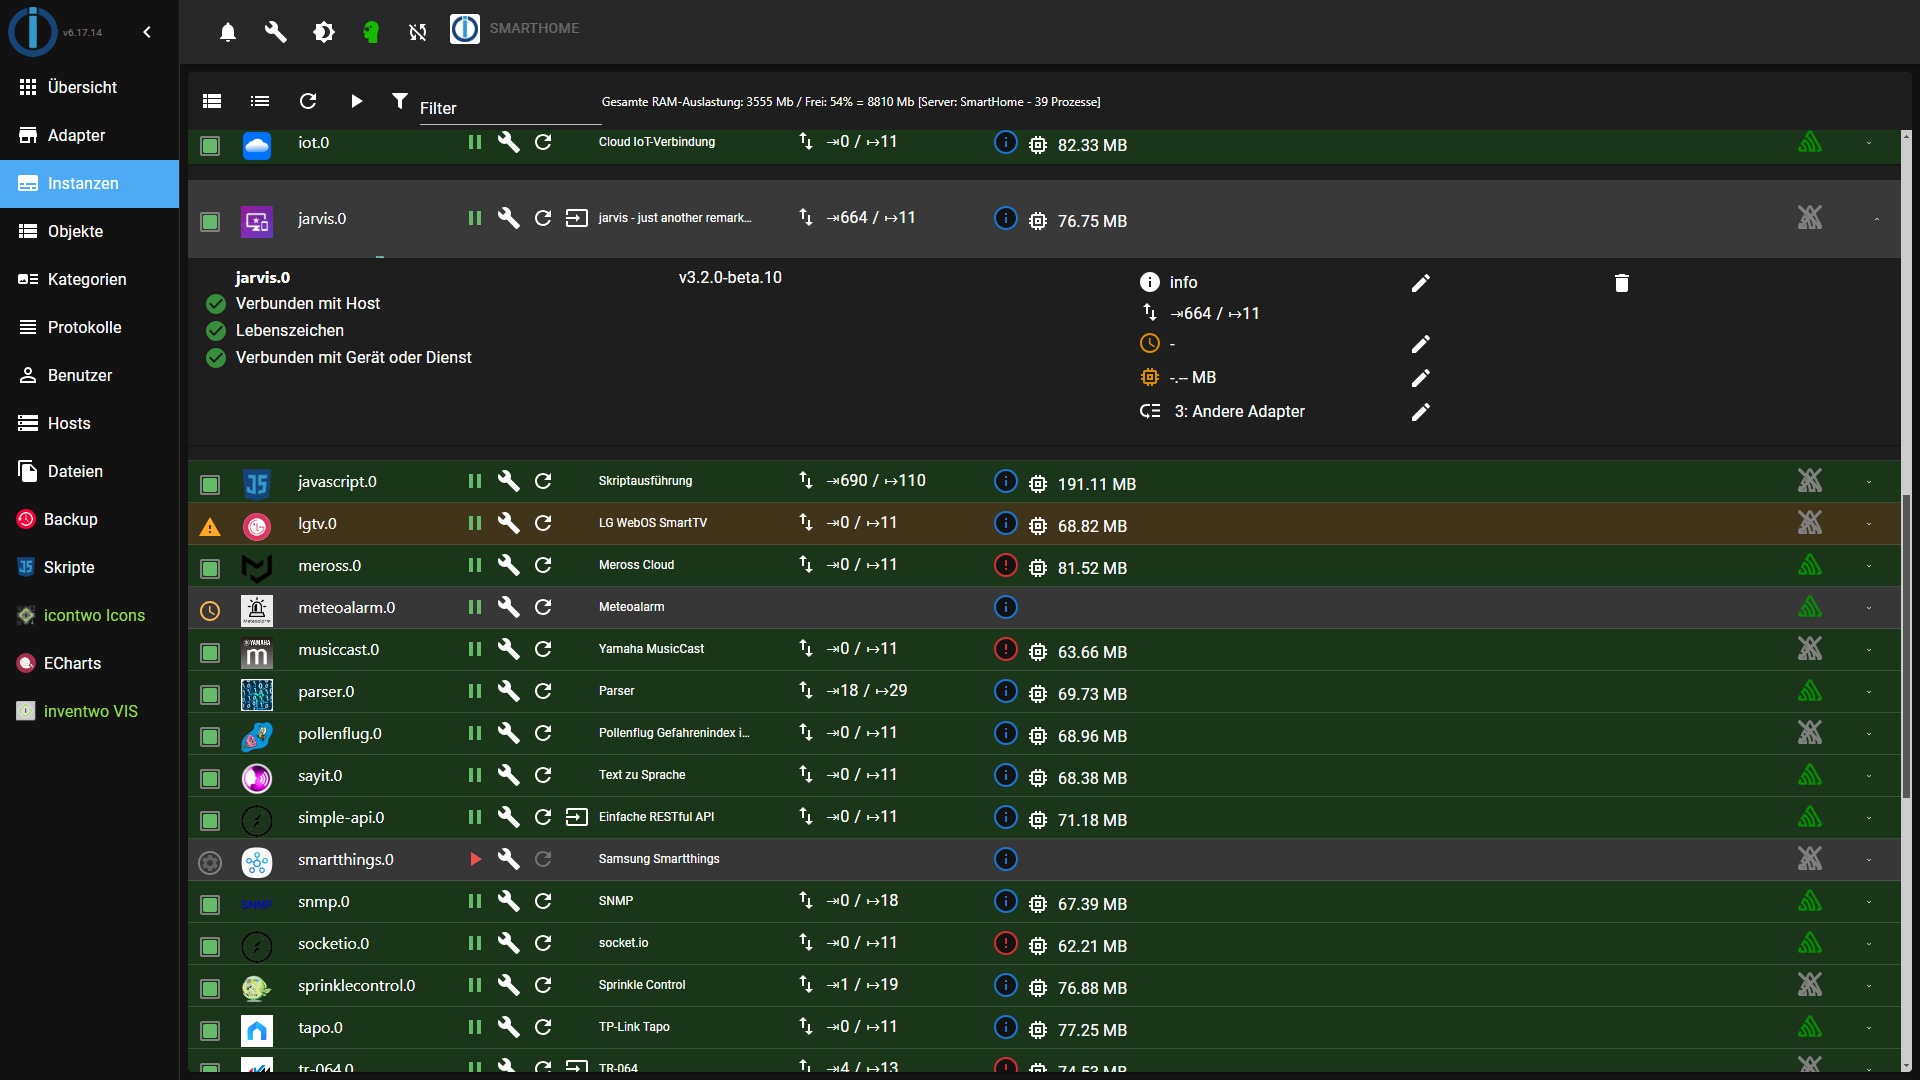Toggle theme brightness icon in top bar

click(x=323, y=32)
